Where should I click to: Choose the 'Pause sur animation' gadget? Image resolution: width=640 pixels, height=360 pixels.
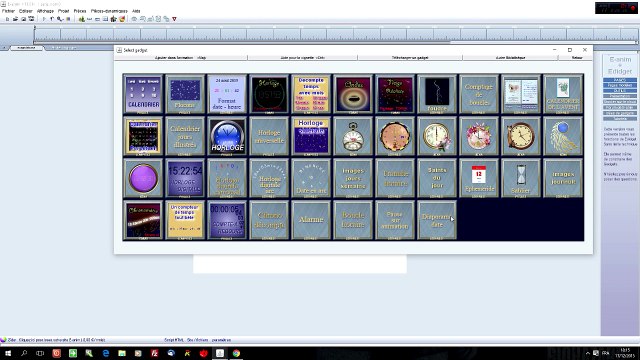click(x=395, y=220)
